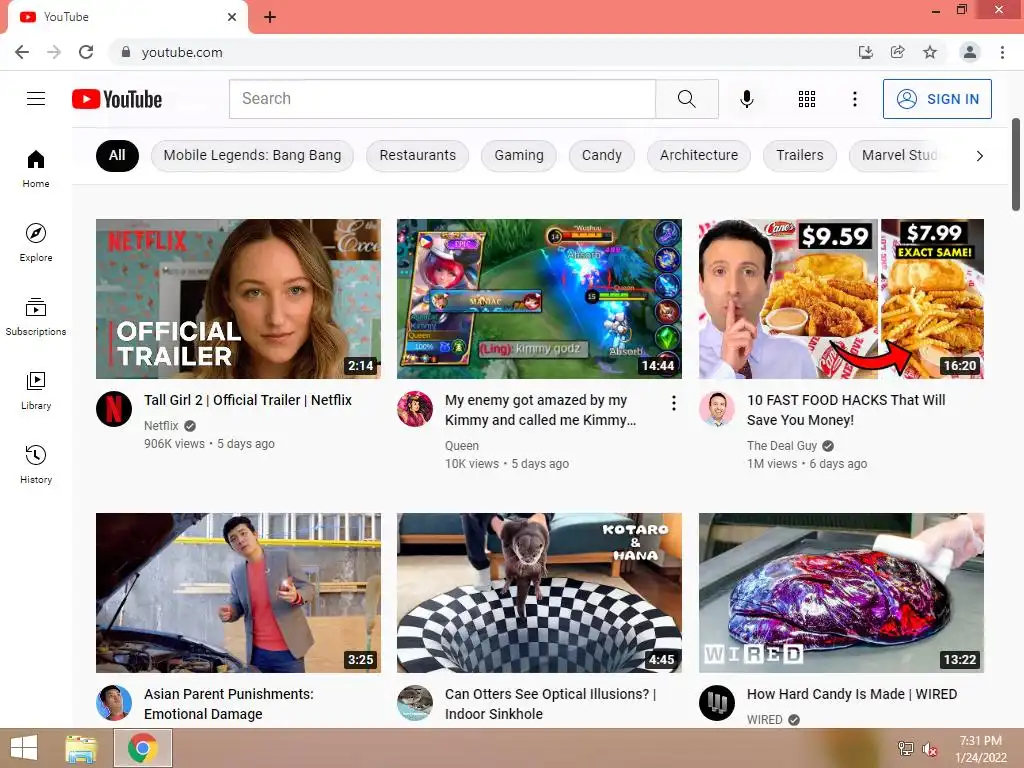Image resolution: width=1024 pixels, height=768 pixels.
Task: Click the otter video channel avatar
Action: [415, 703]
